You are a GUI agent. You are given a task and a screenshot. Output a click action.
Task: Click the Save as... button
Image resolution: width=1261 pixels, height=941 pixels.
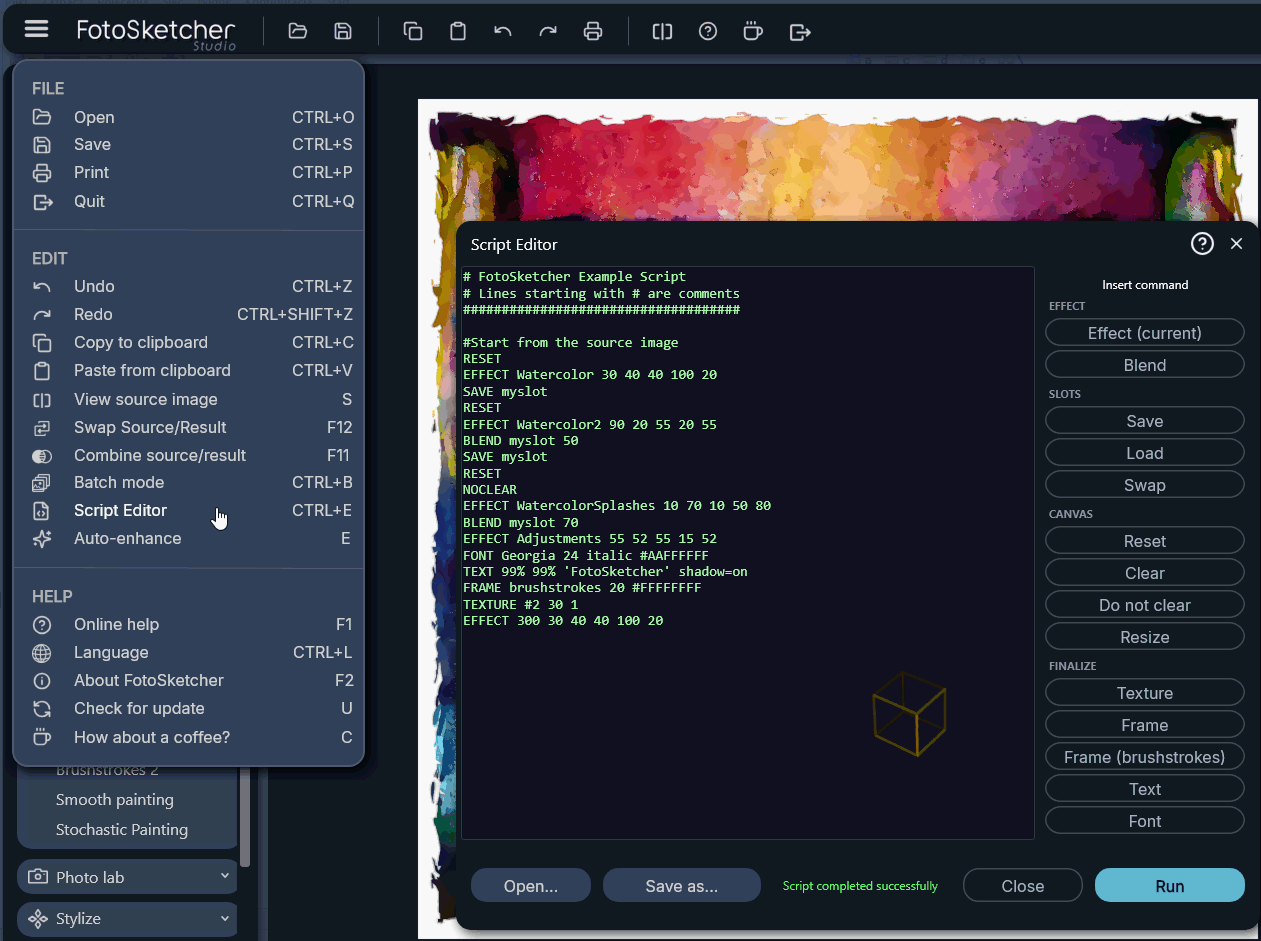tap(682, 886)
